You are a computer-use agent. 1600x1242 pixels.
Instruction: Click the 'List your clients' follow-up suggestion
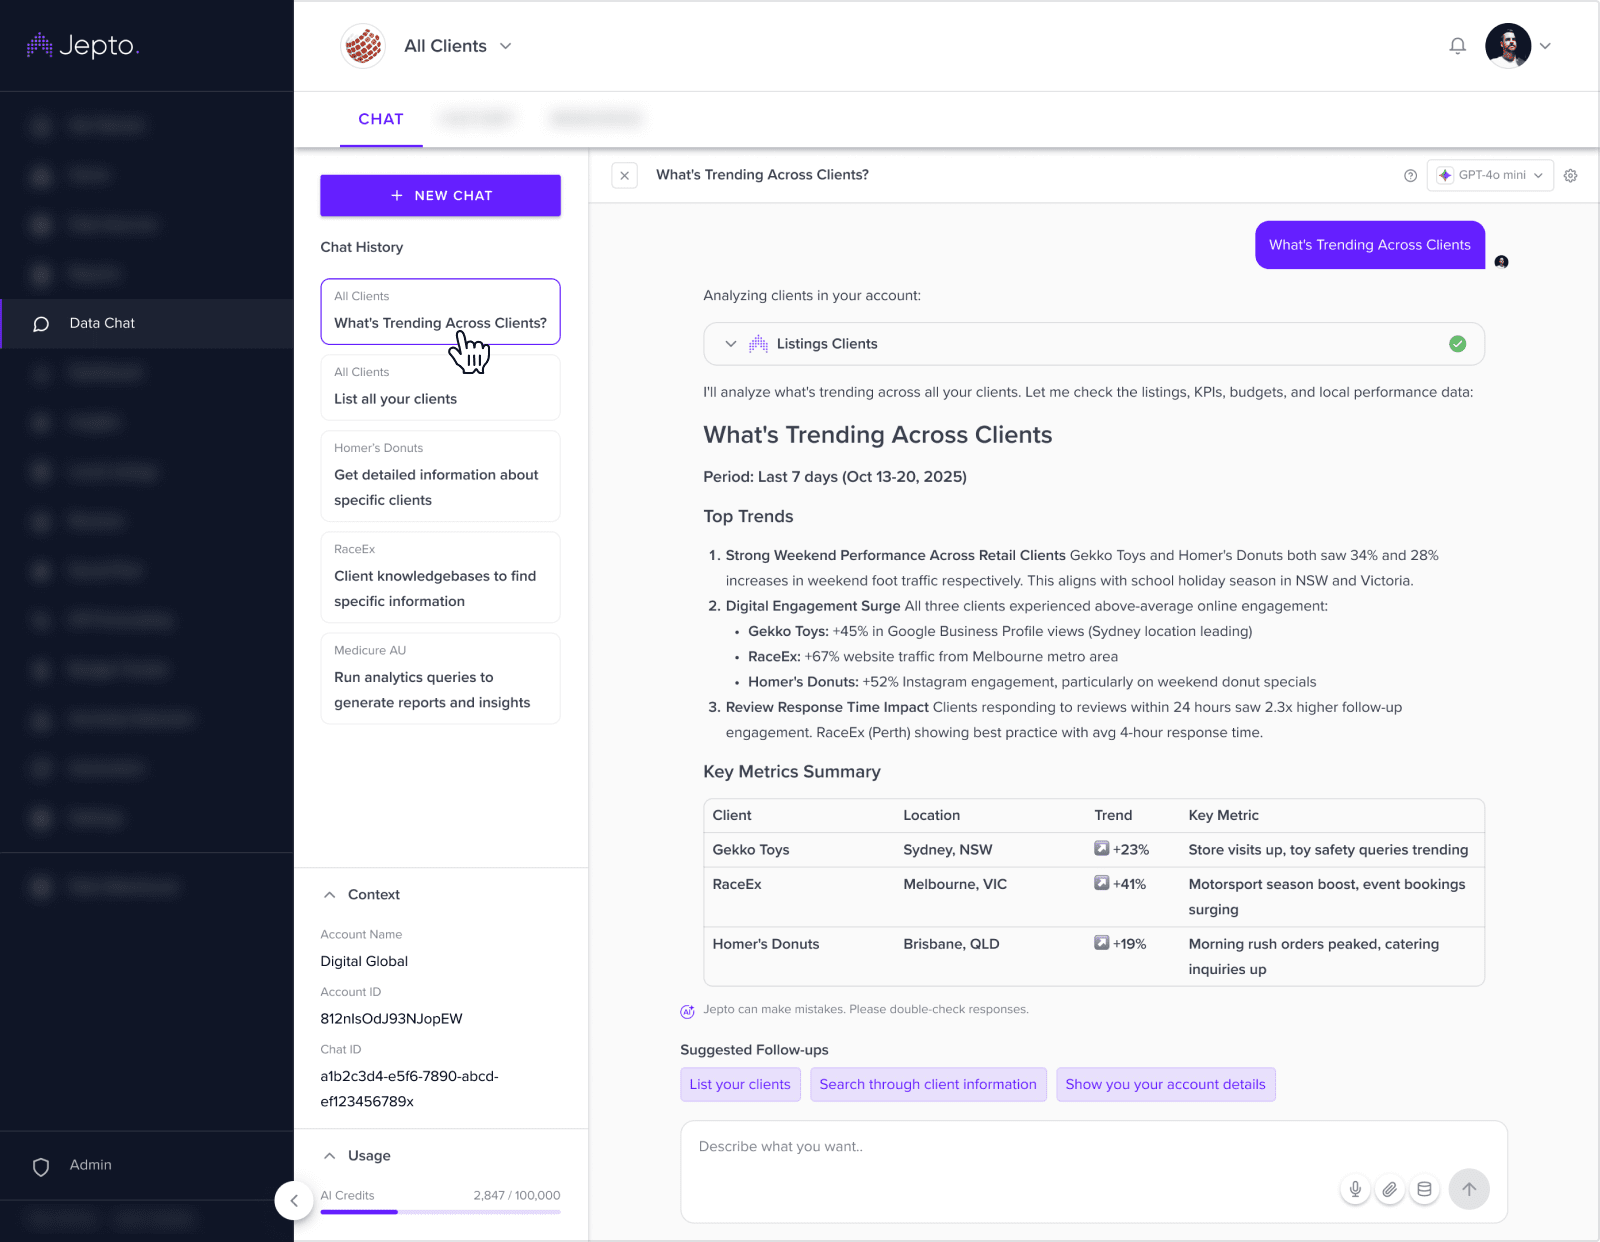click(740, 1085)
